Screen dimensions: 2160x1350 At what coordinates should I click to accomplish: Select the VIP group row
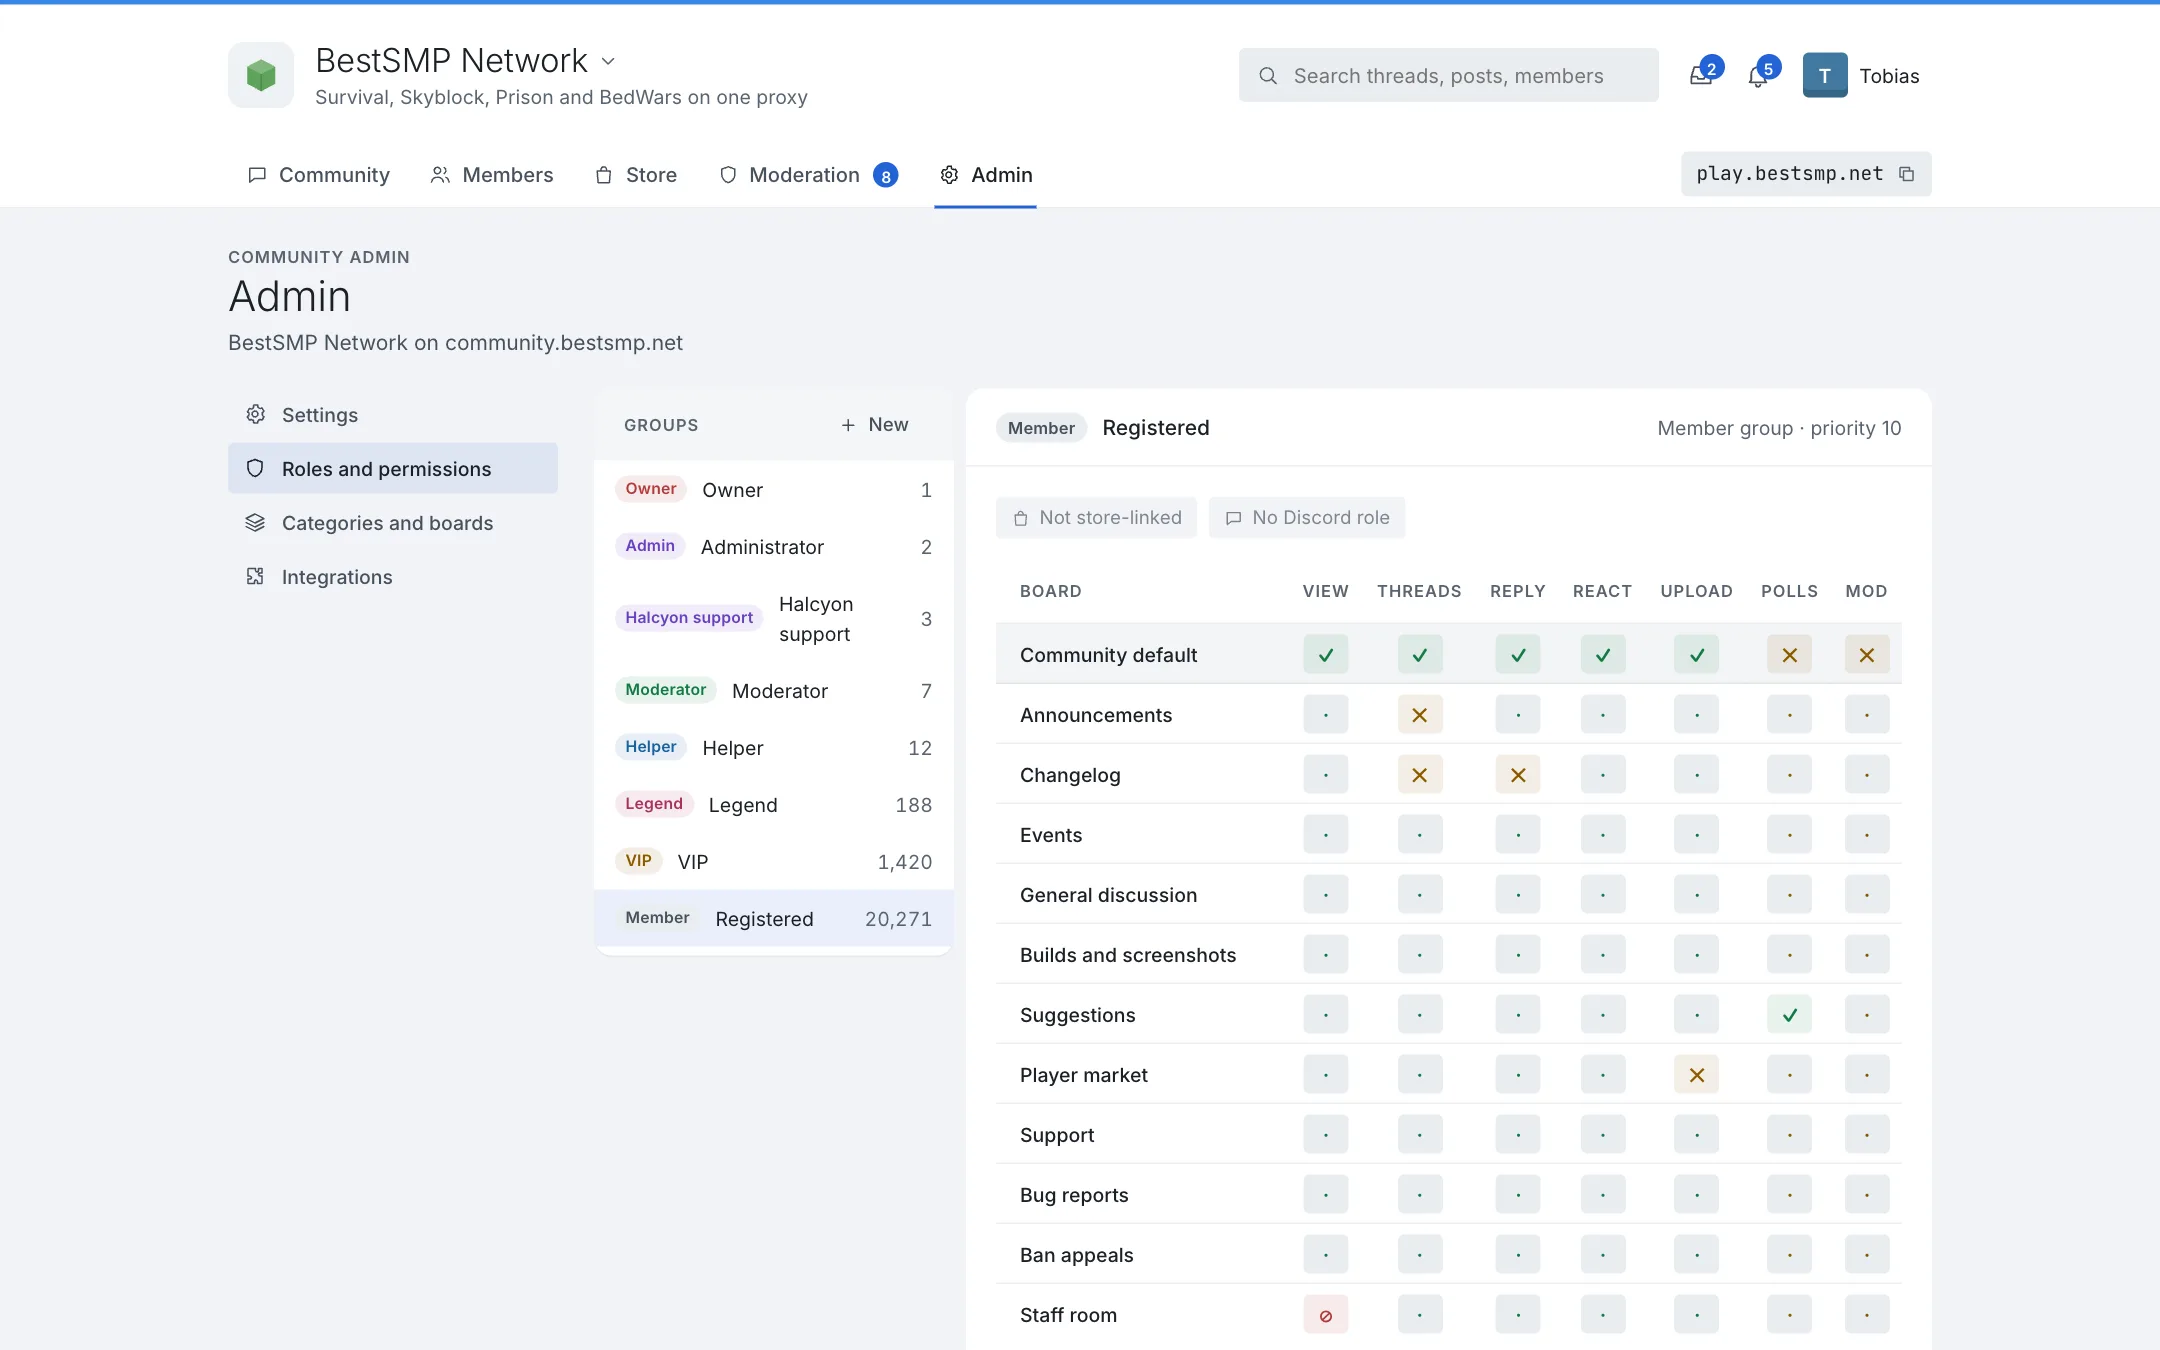(773, 862)
